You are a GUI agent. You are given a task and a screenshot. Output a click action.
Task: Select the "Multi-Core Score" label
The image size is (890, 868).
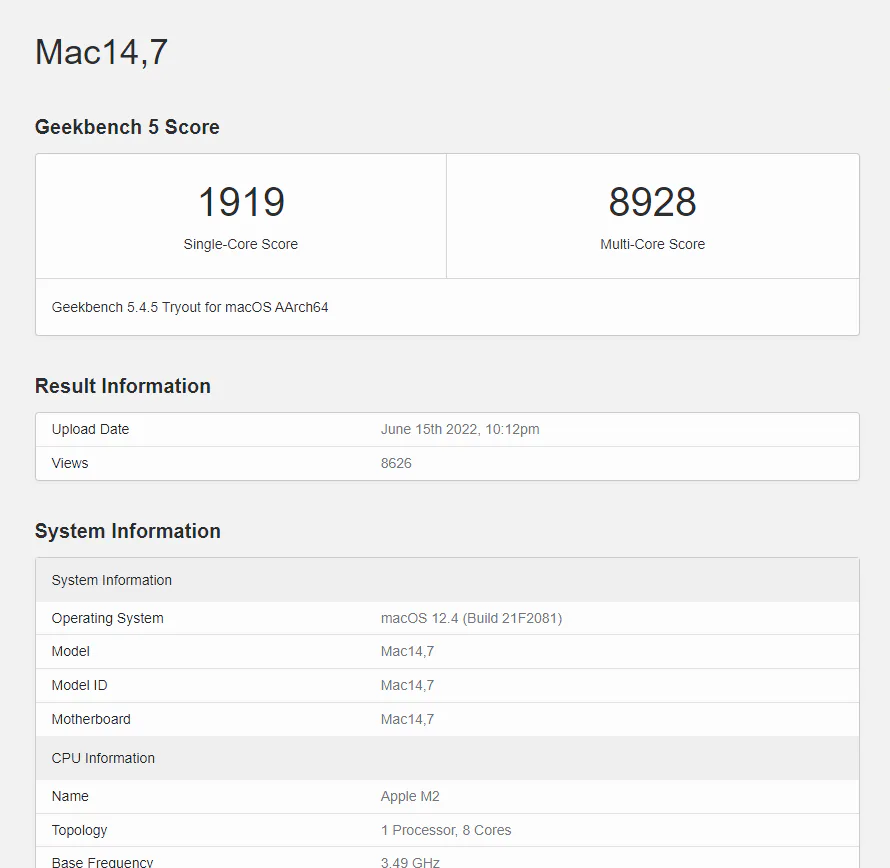click(x=653, y=244)
